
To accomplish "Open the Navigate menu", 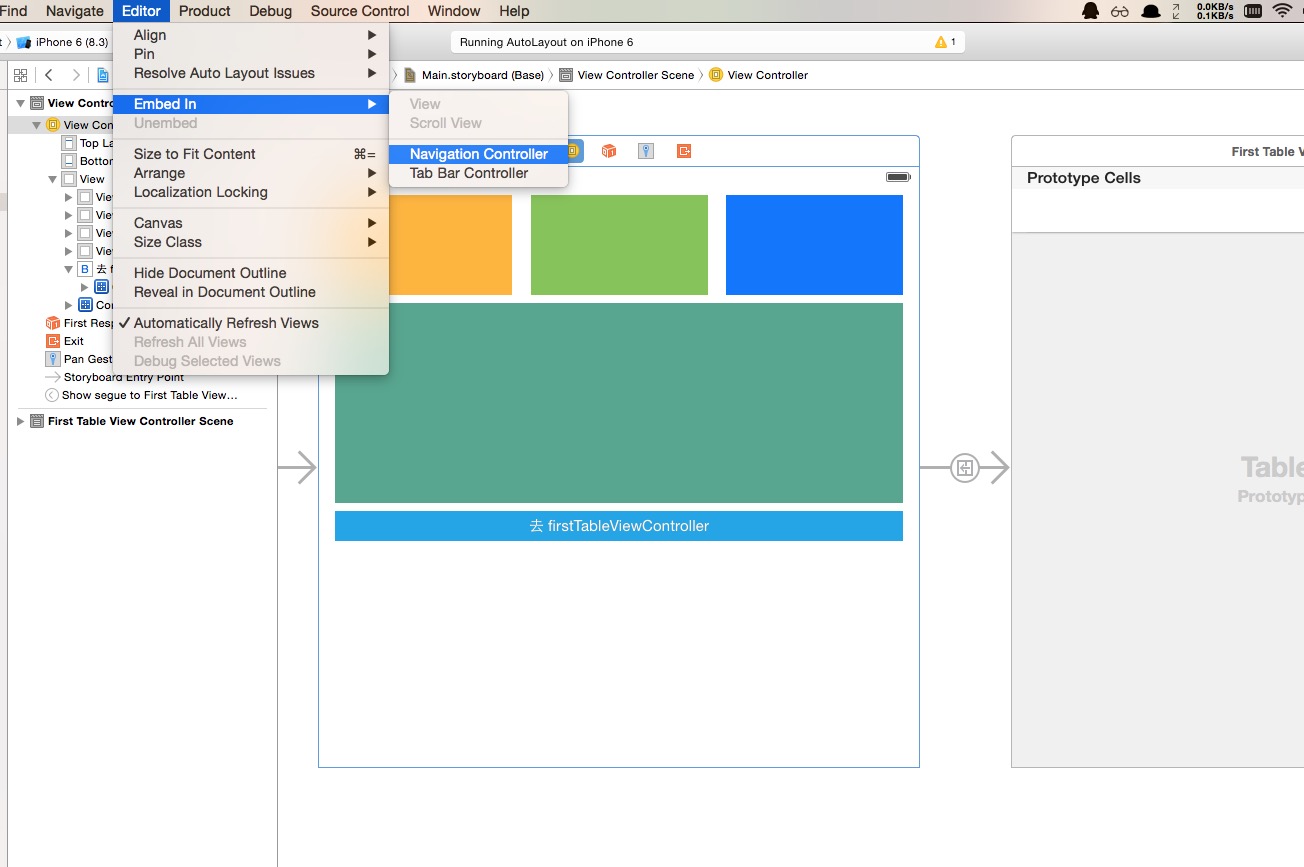I will pos(74,11).
